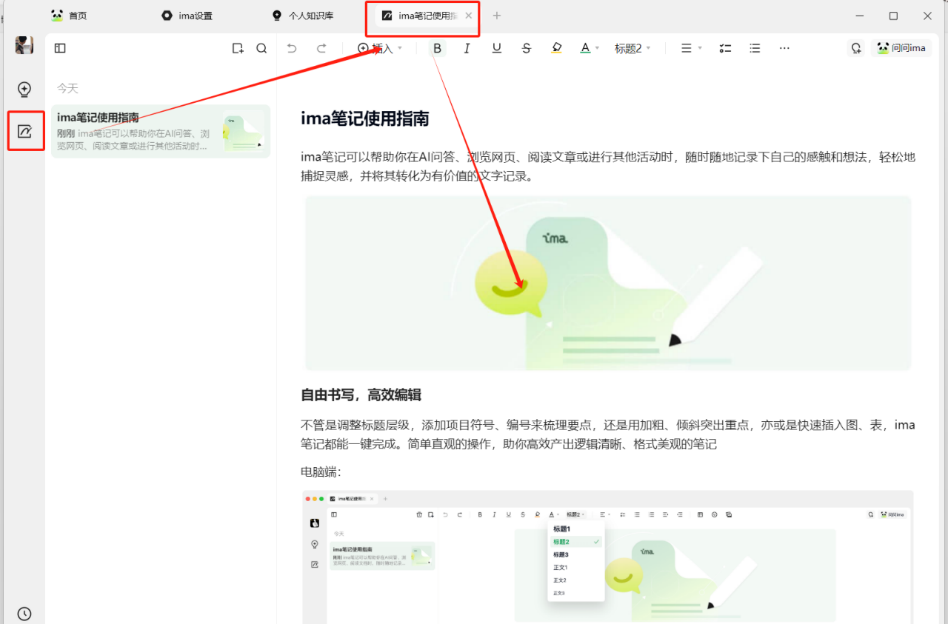The image size is (948, 624).
Task: Open more toolbar options ellipsis
Action: pos(784,48)
